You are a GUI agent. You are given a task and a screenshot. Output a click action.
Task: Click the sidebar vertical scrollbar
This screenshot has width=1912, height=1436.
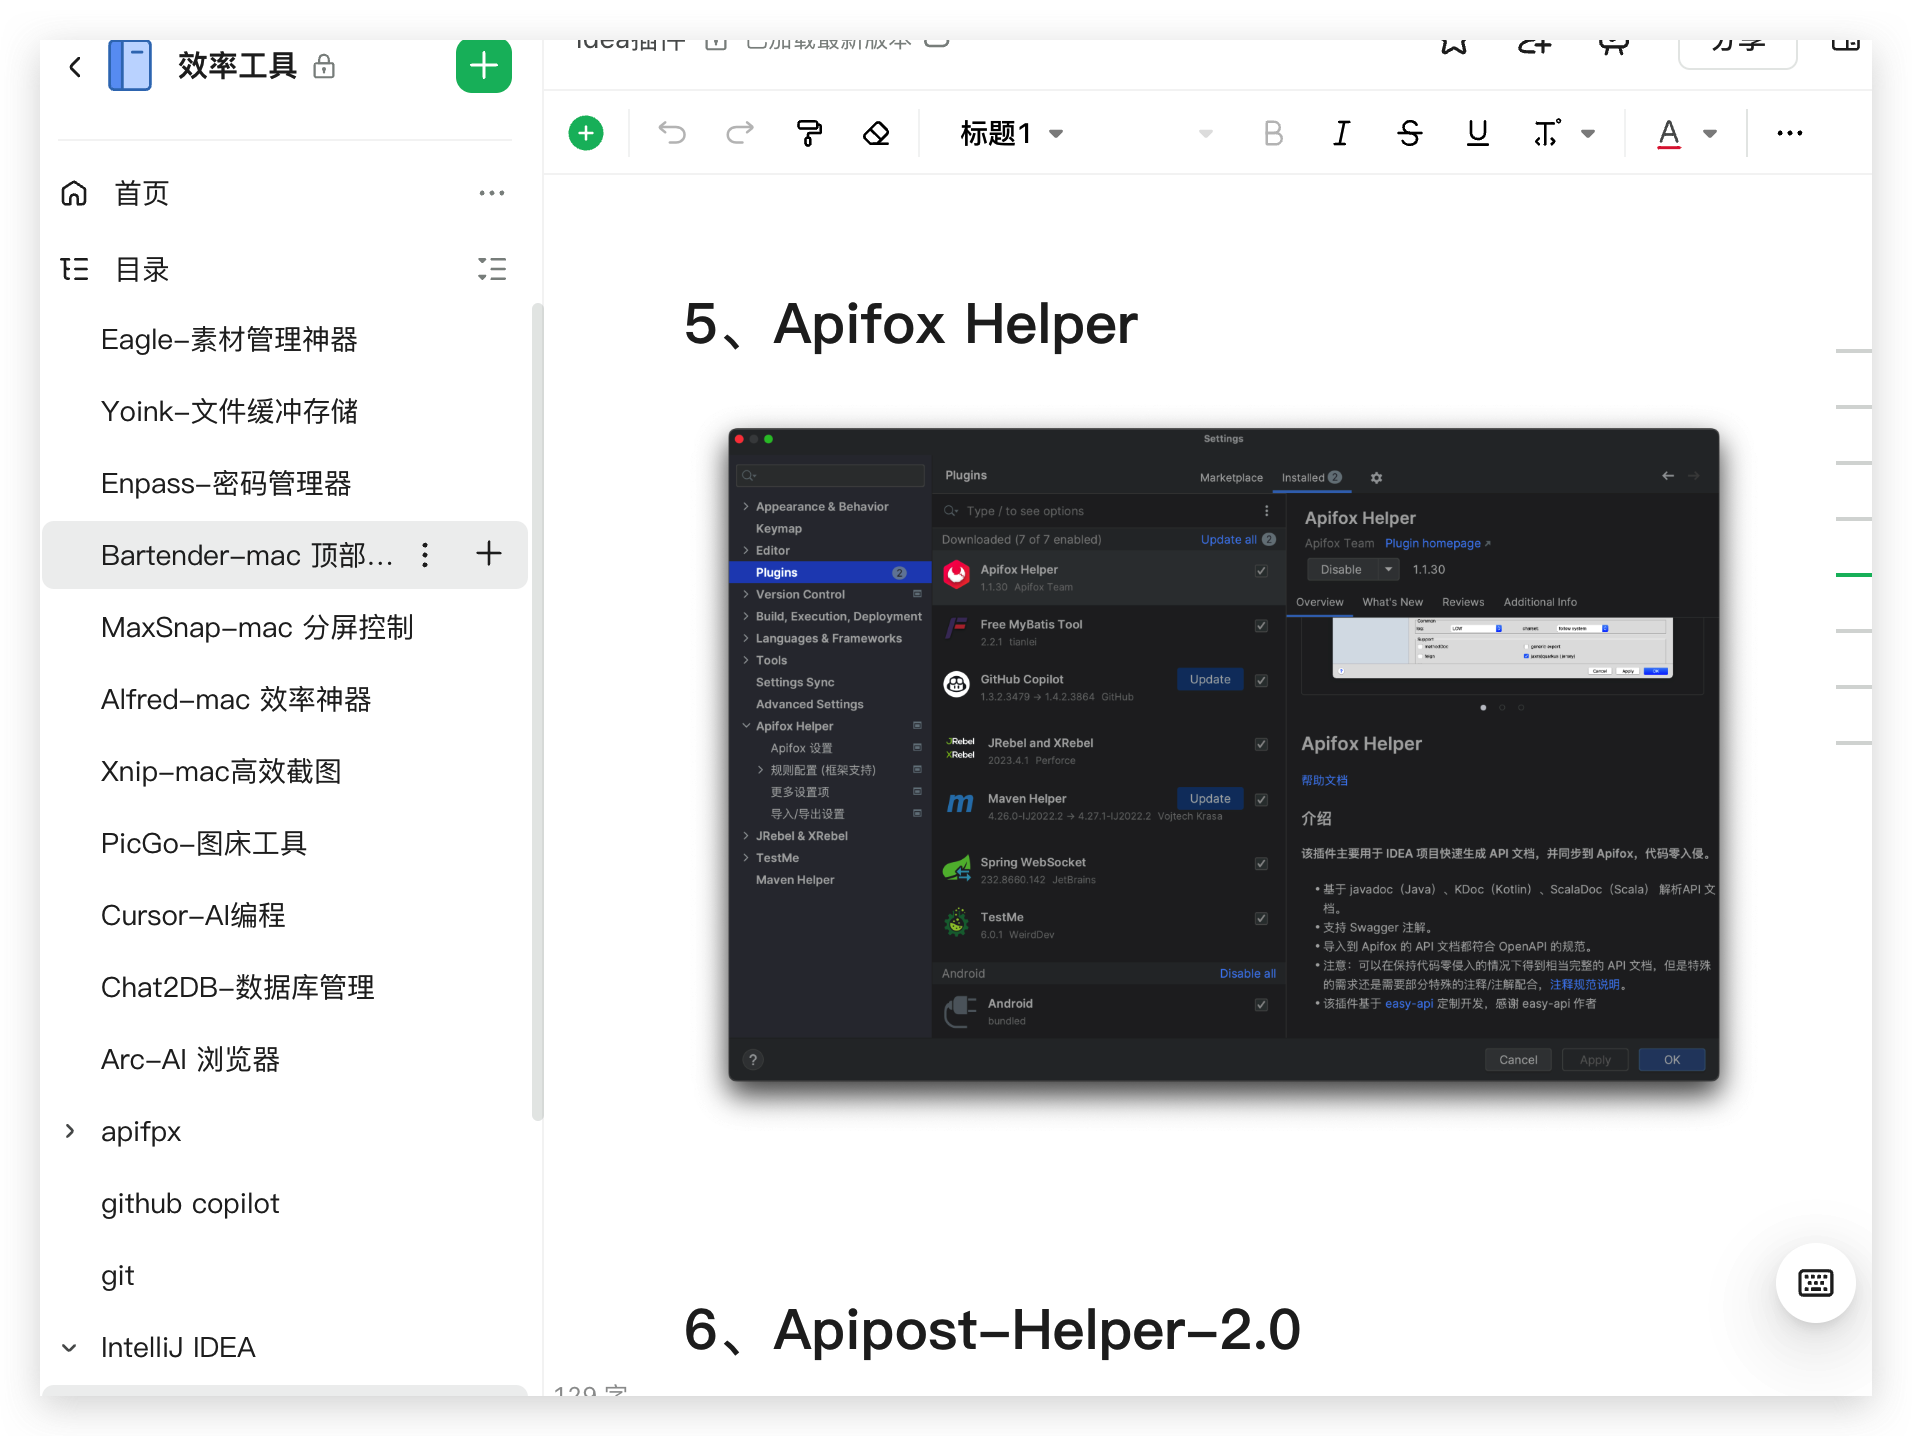(x=537, y=712)
